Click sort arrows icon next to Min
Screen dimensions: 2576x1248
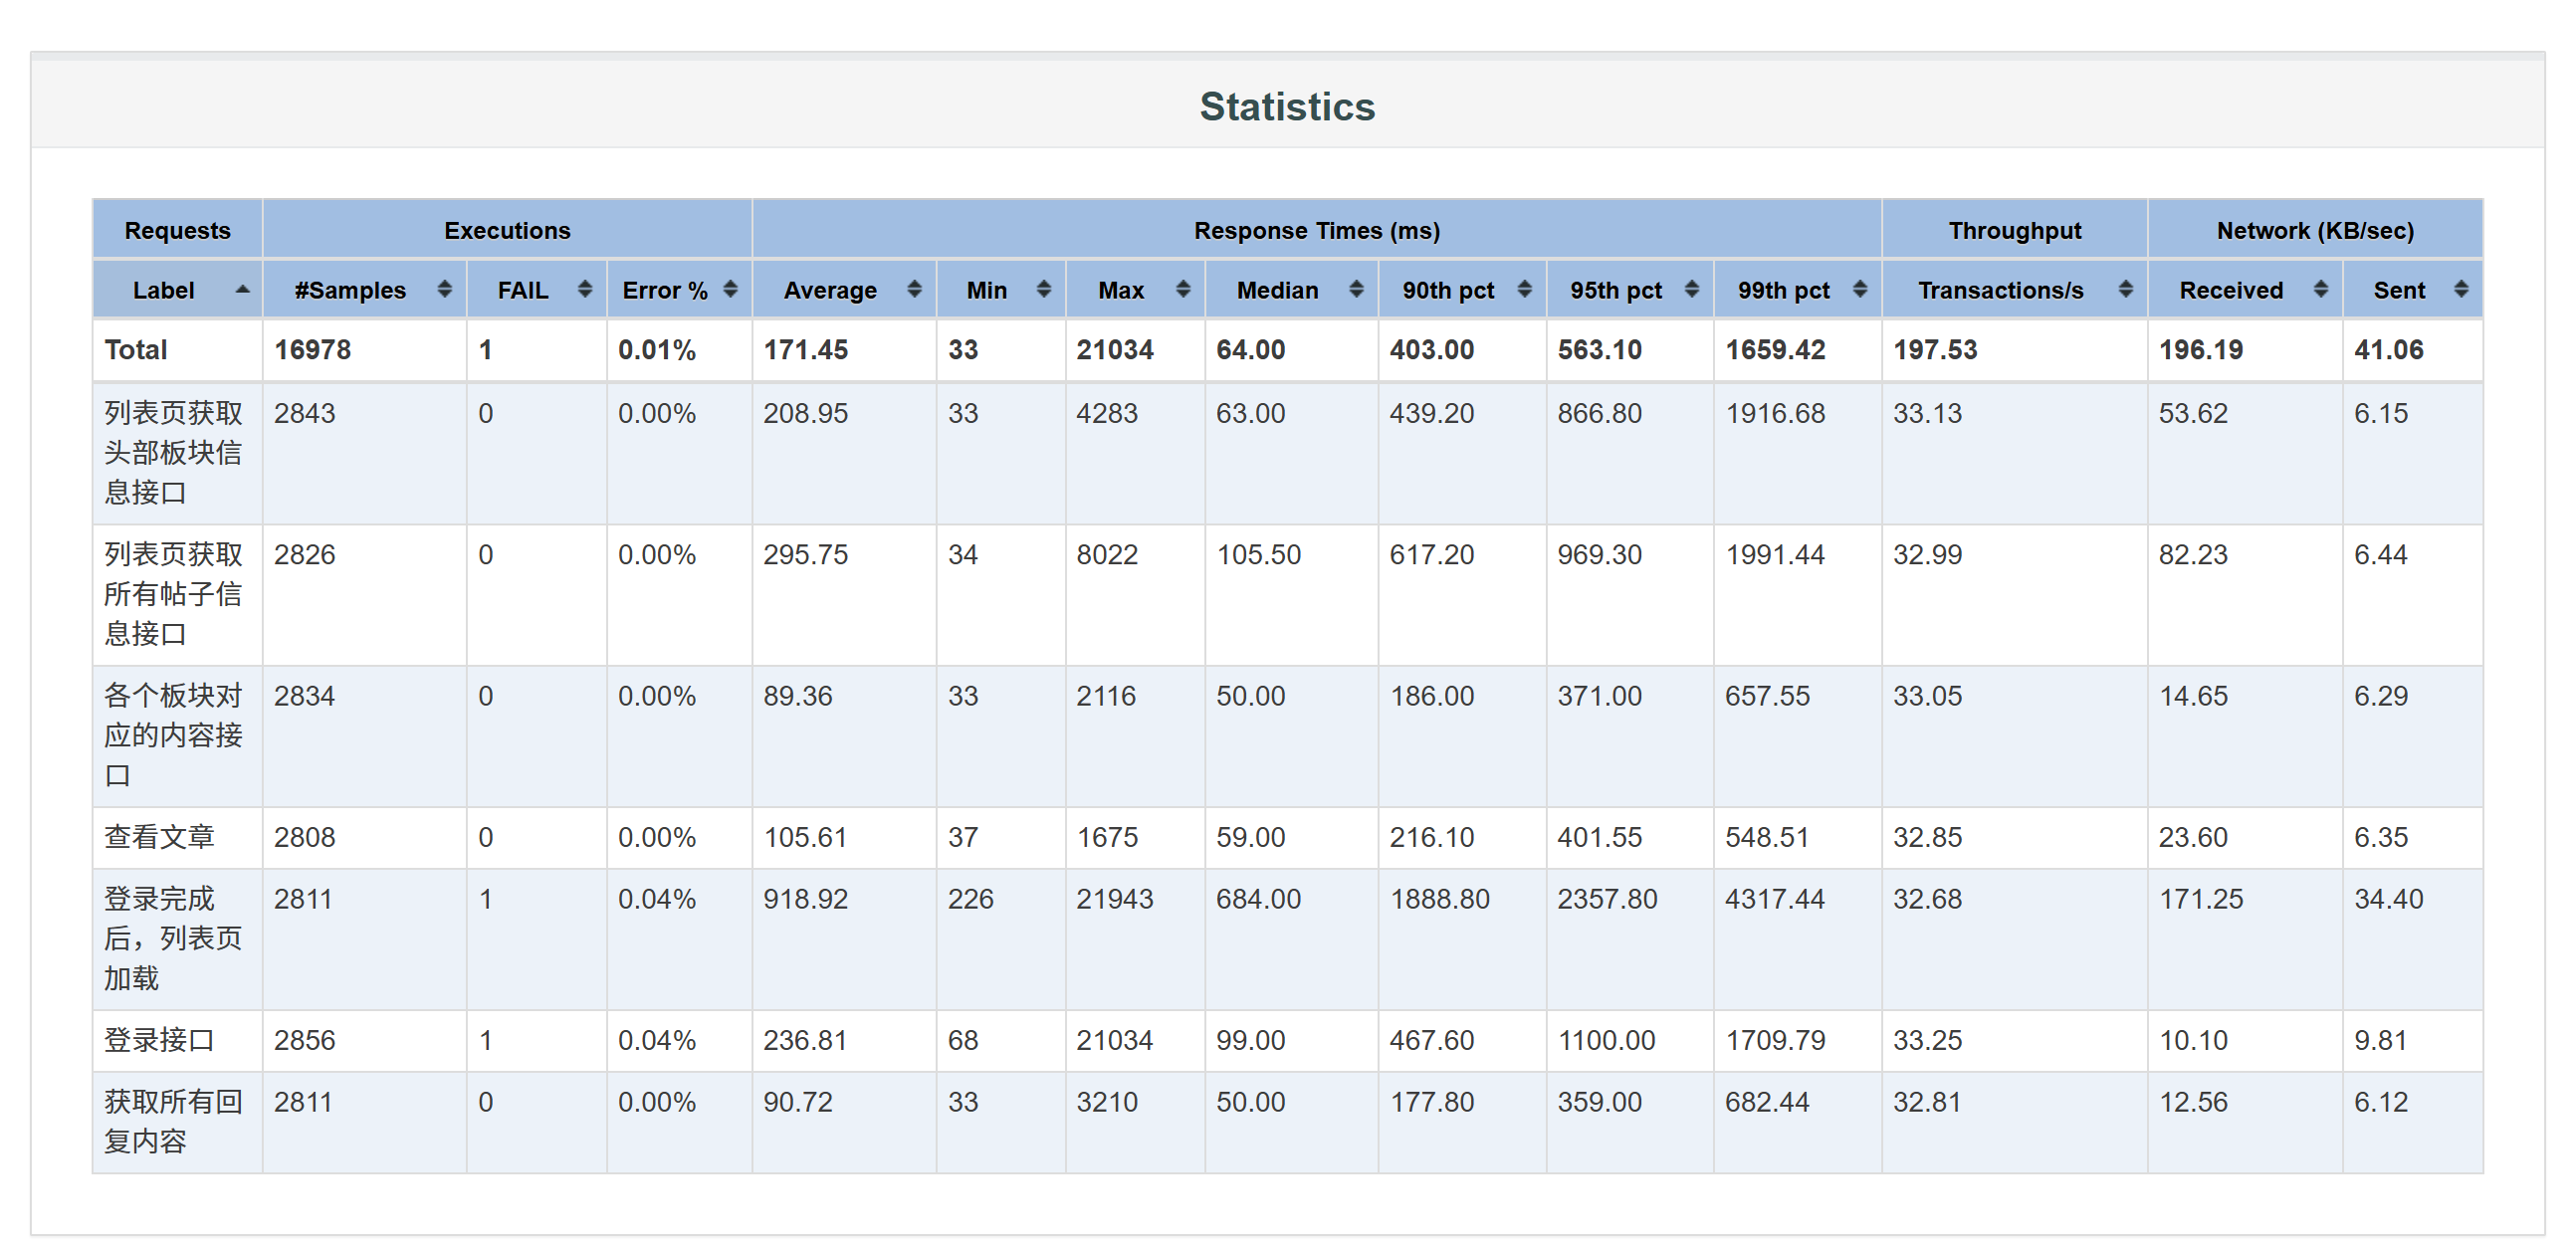pyautogui.click(x=1044, y=290)
